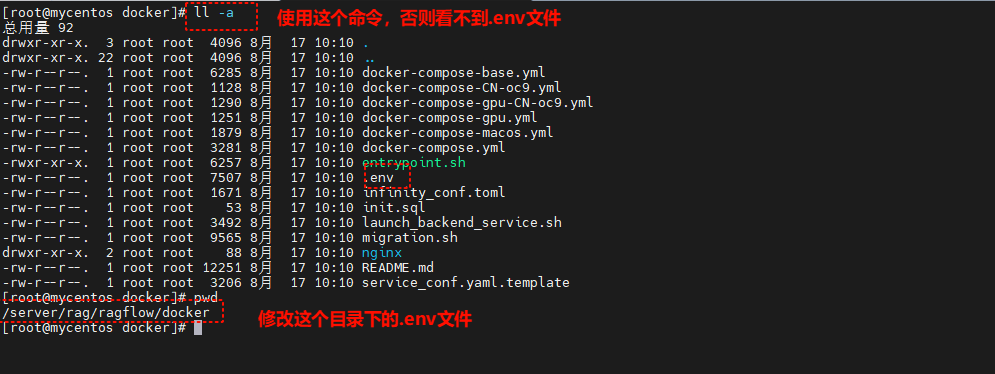The height and width of the screenshot is (374, 995).
Task: Select the docker-compose-gpu.yml filename
Action: [x=449, y=117]
